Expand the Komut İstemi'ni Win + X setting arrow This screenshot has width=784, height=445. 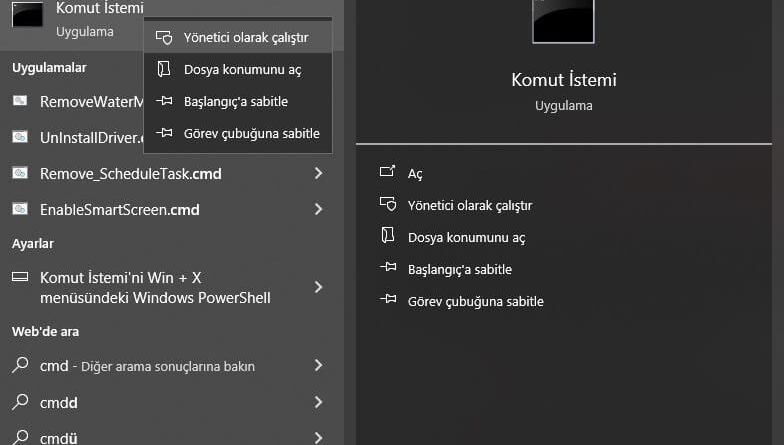pos(318,287)
